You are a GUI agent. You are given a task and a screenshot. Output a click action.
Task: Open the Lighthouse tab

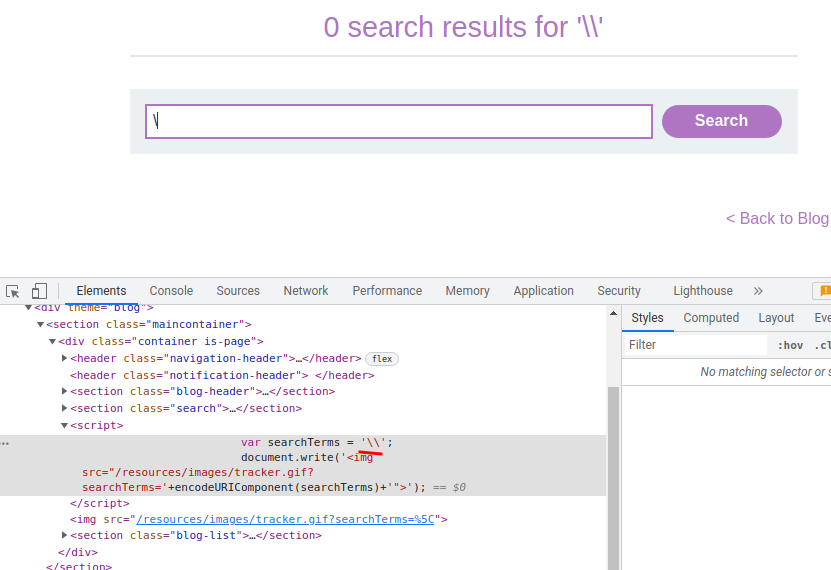[x=703, y=291]
